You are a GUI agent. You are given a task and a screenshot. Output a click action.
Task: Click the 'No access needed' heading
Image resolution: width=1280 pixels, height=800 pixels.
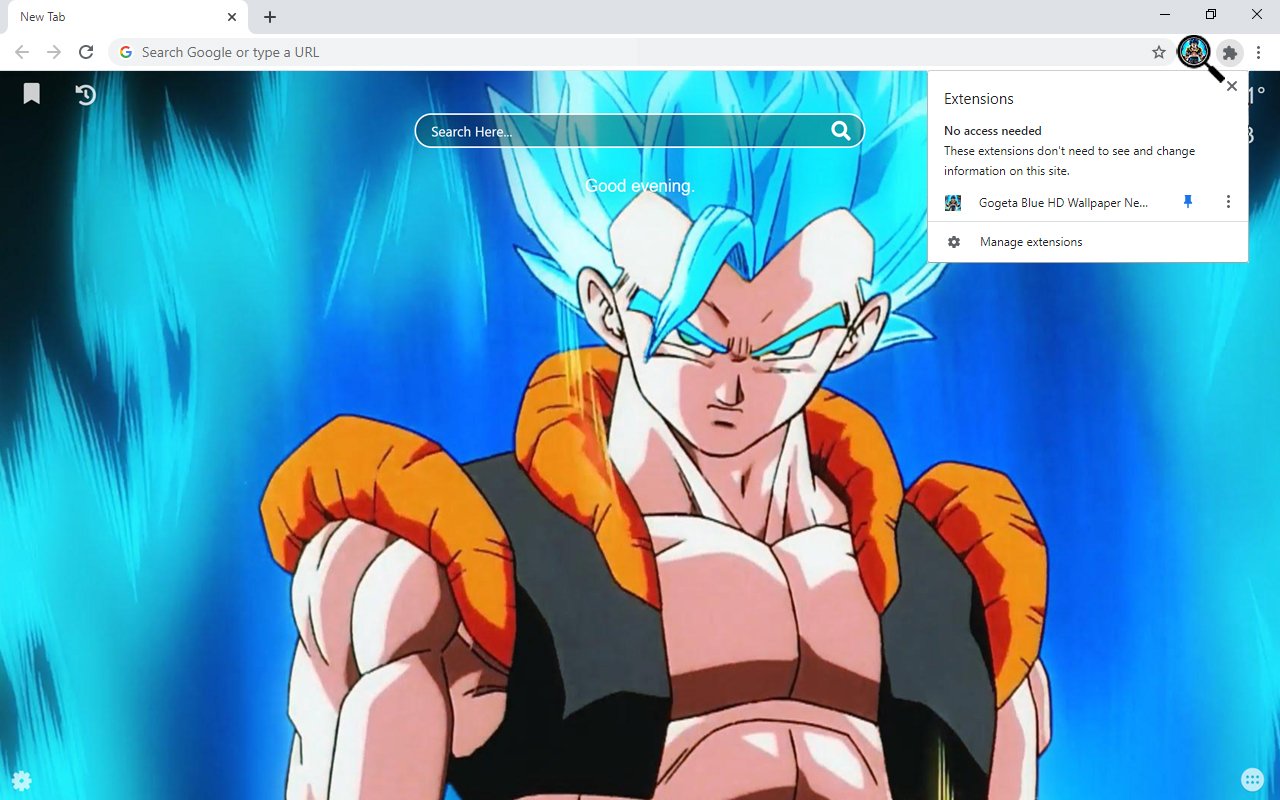pyautogui.click(x=993, y=131)
